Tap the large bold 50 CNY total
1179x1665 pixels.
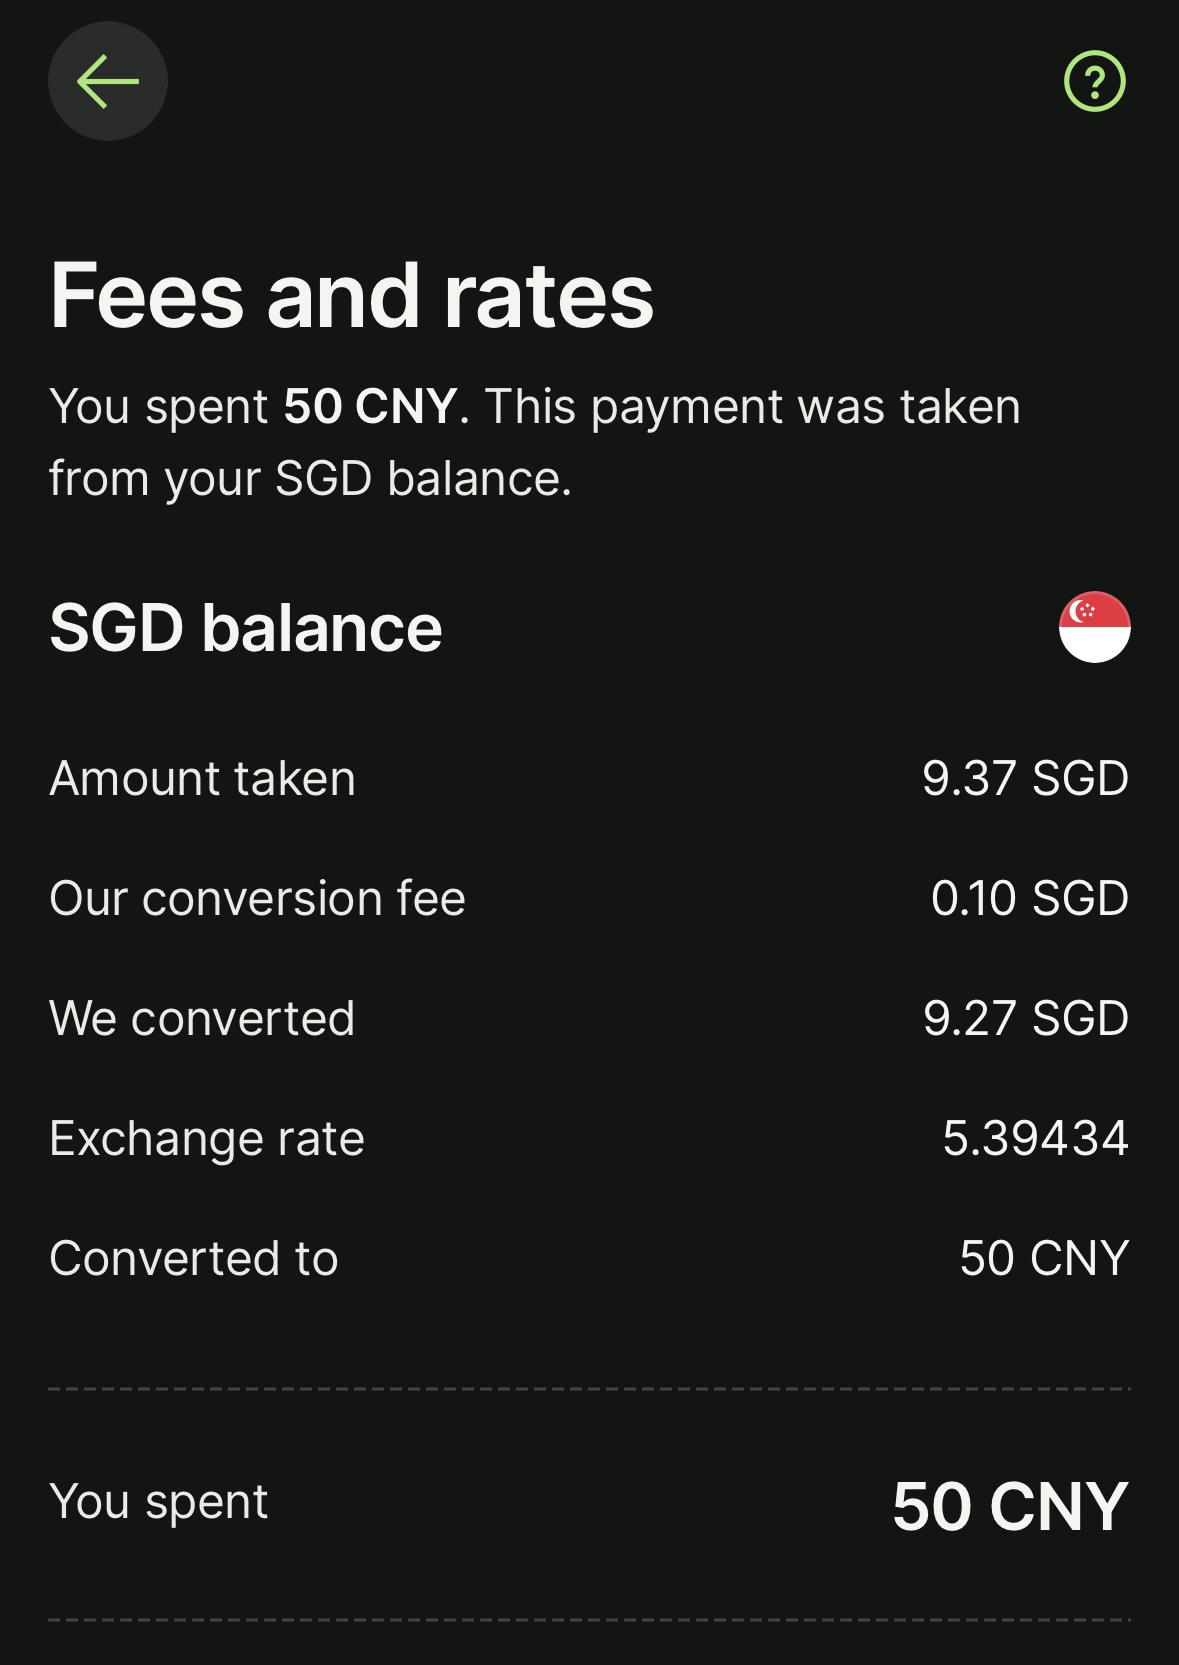pos(1010,1506)
